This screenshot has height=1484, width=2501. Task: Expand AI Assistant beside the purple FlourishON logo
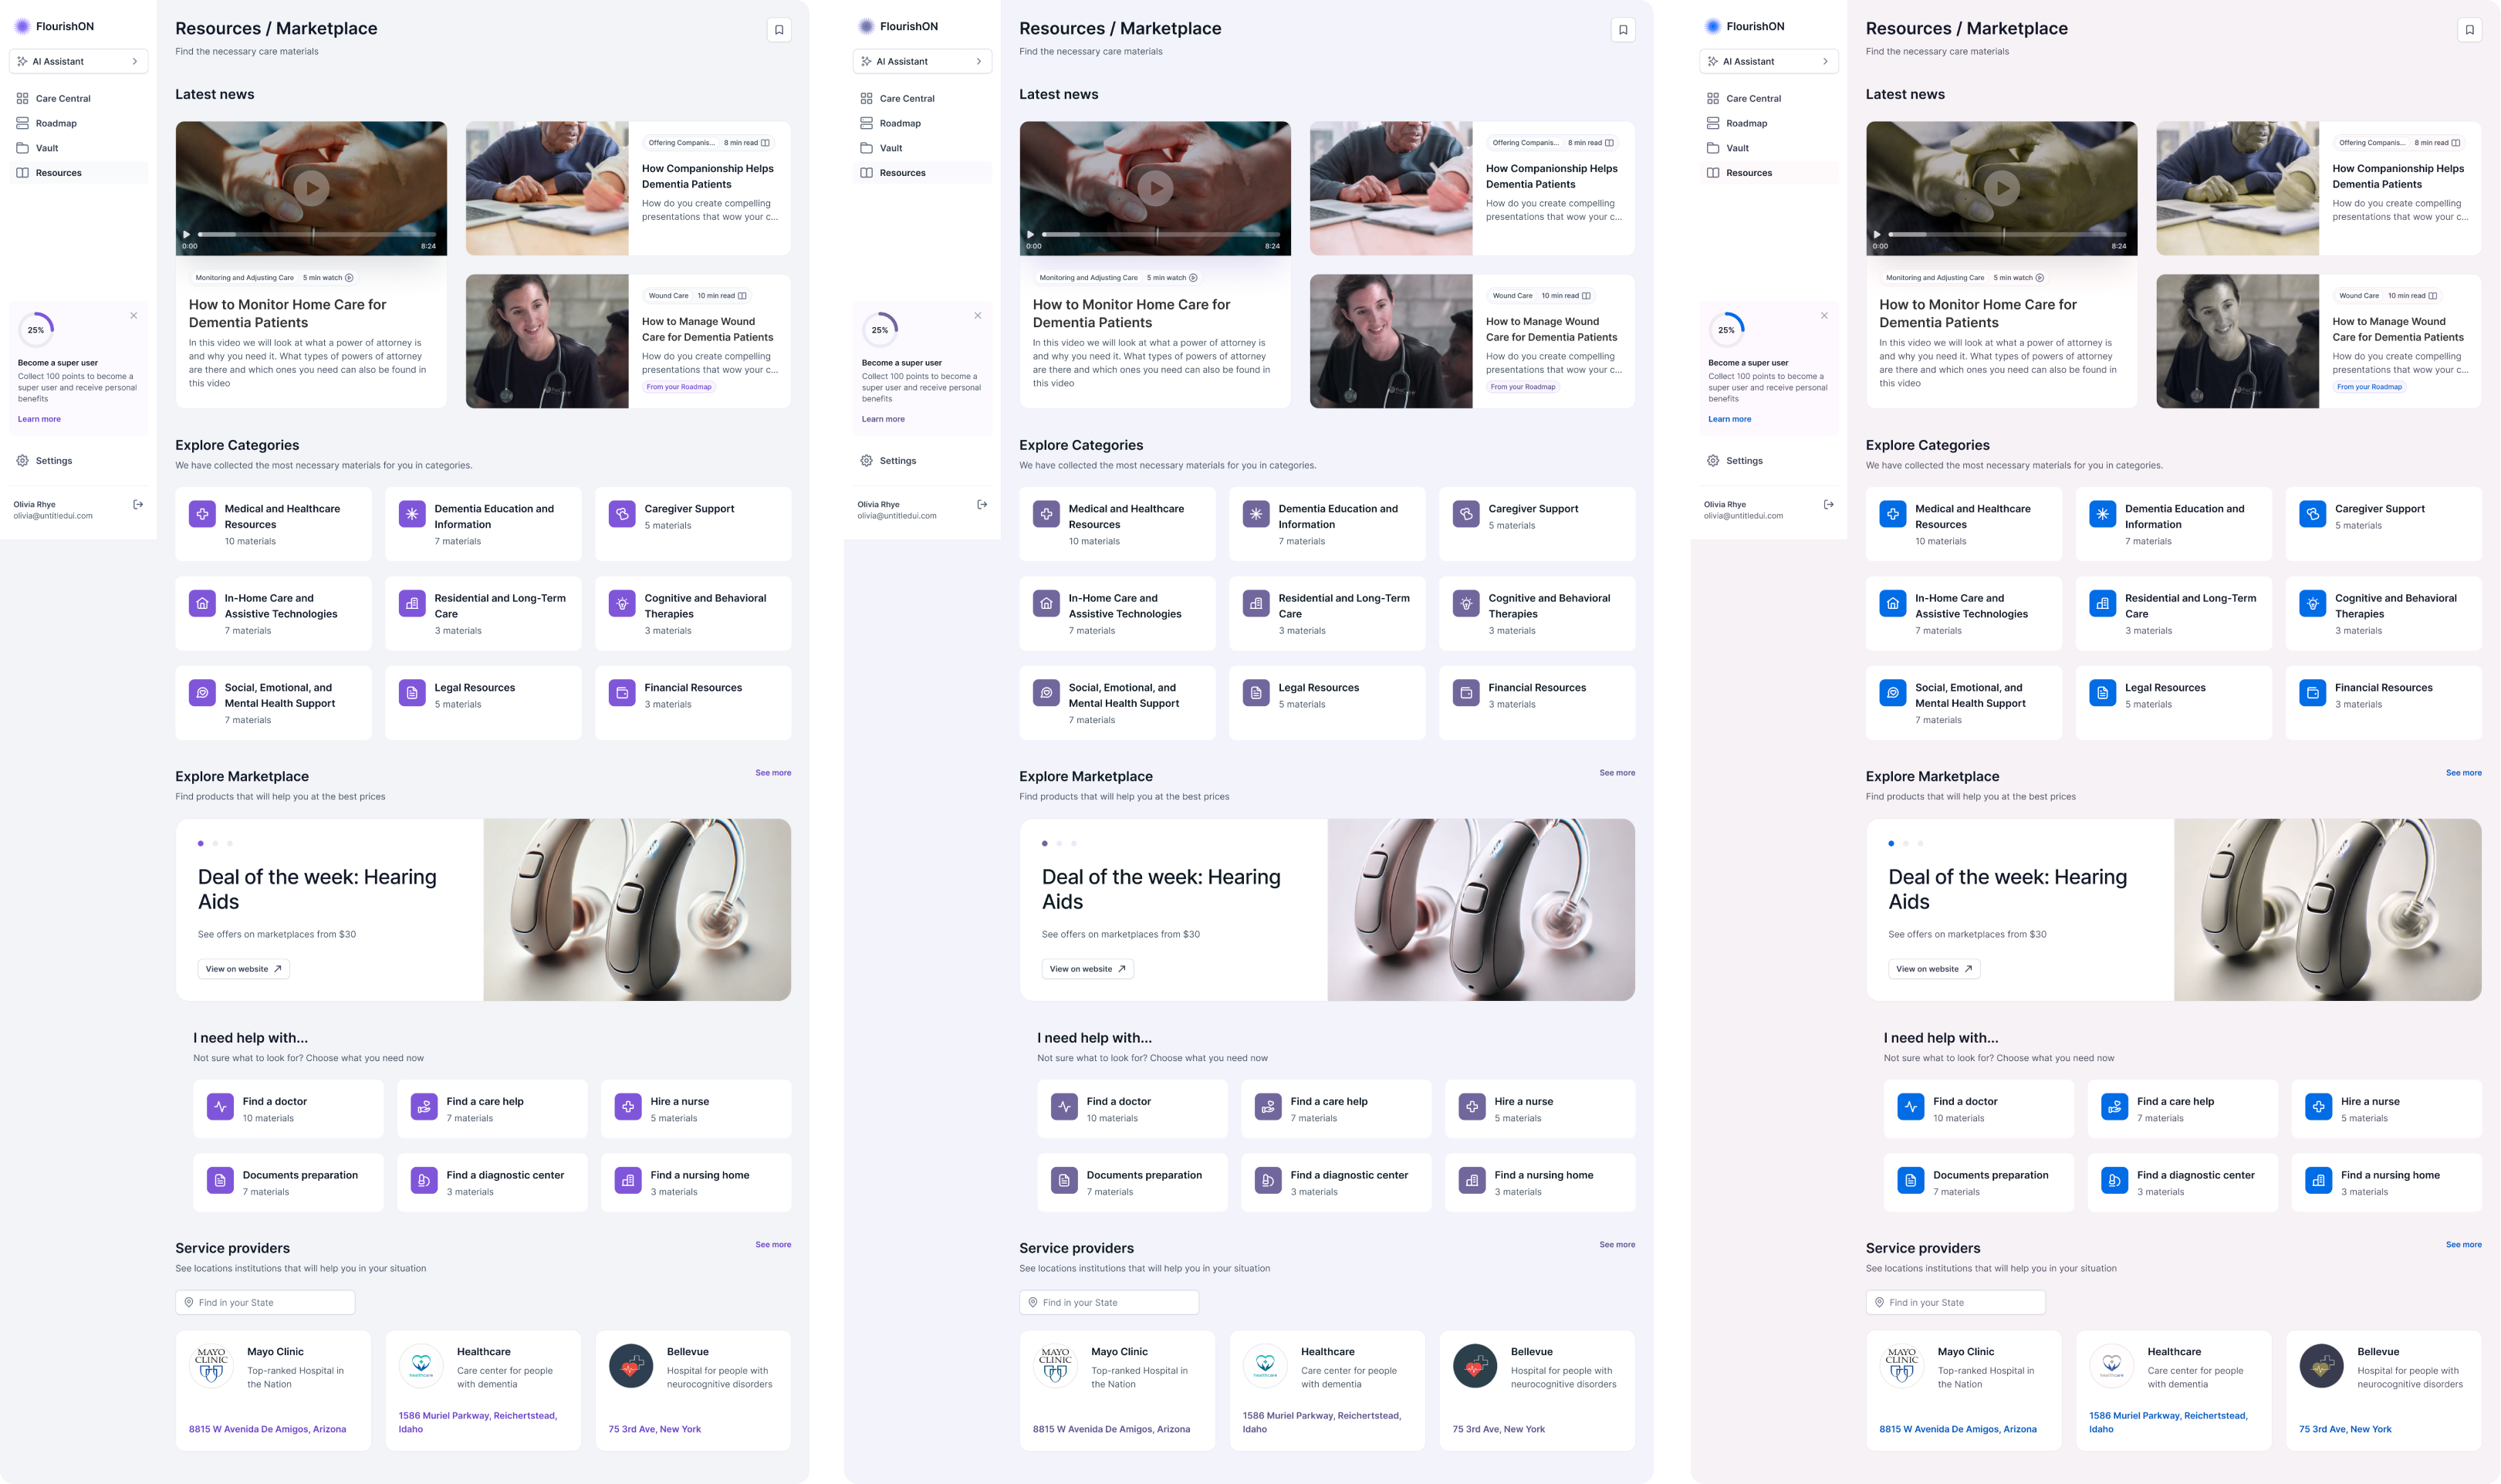coord(78,61)
